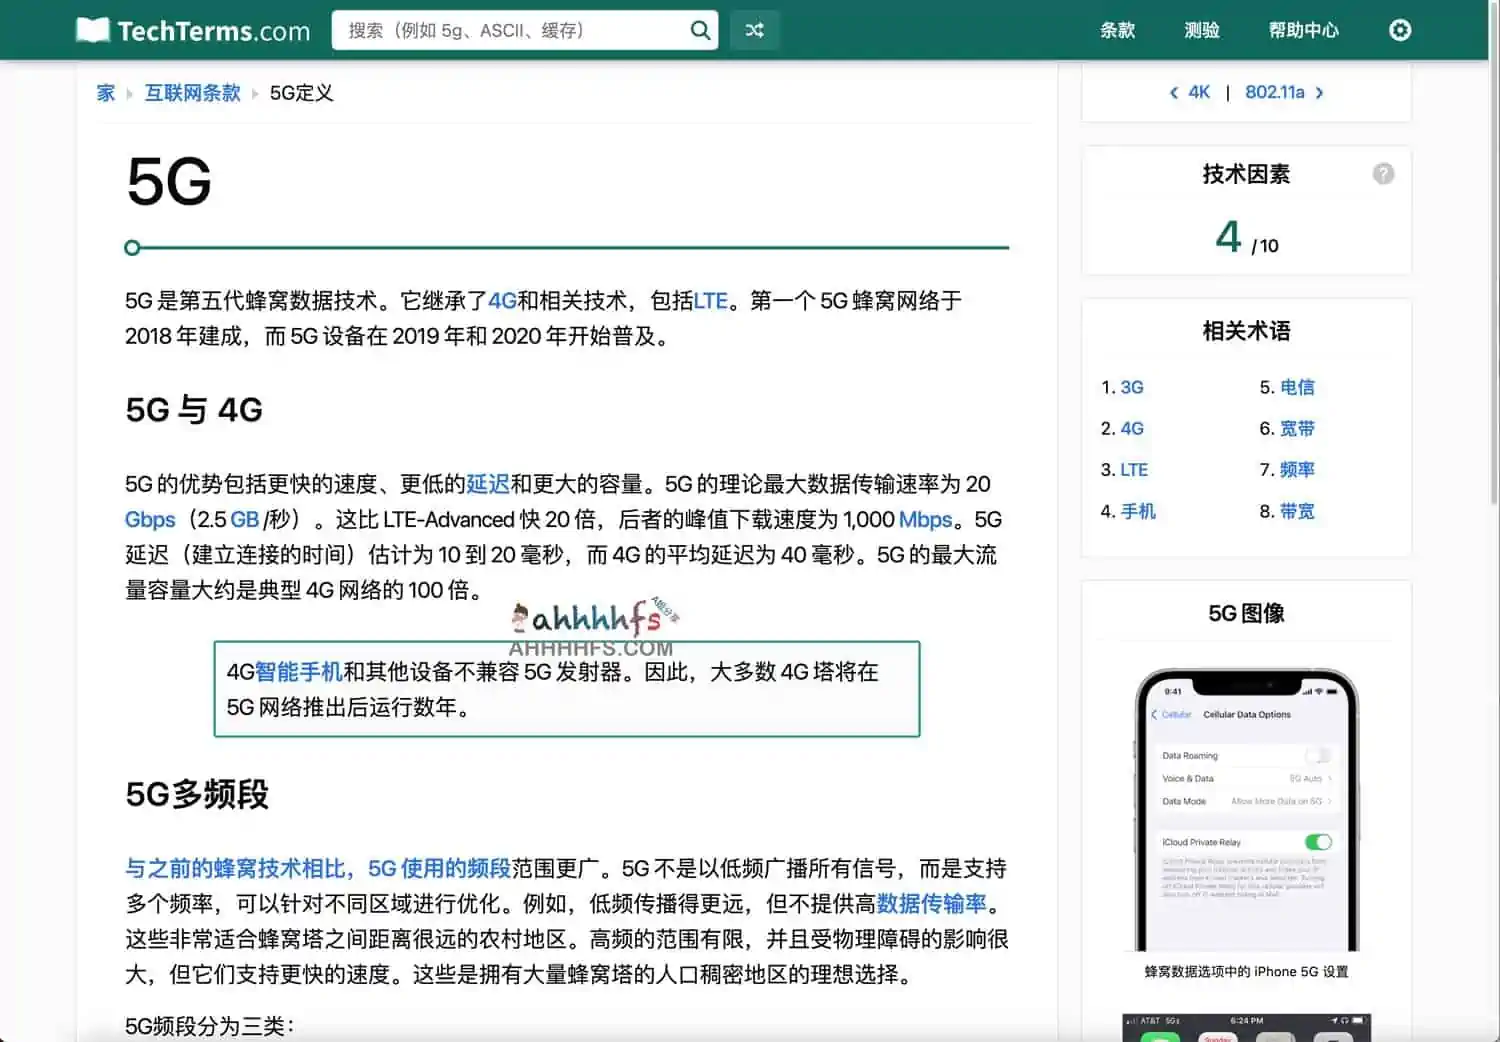Click the home breadcrumb 家
This screenshot has width=1500, height=1042.
coord(105,92)
